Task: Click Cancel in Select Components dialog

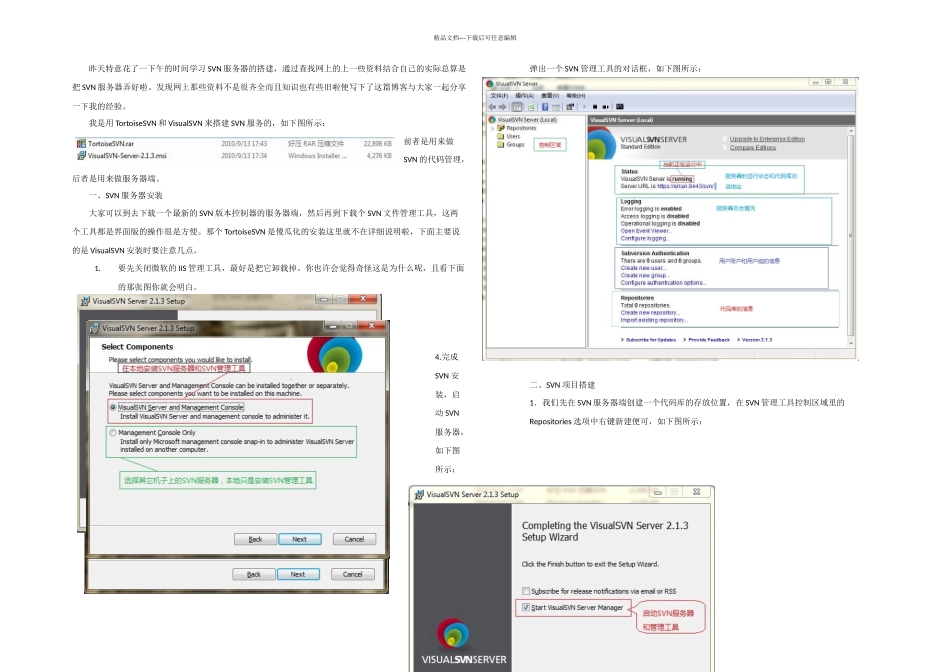Action: point(354,539)
